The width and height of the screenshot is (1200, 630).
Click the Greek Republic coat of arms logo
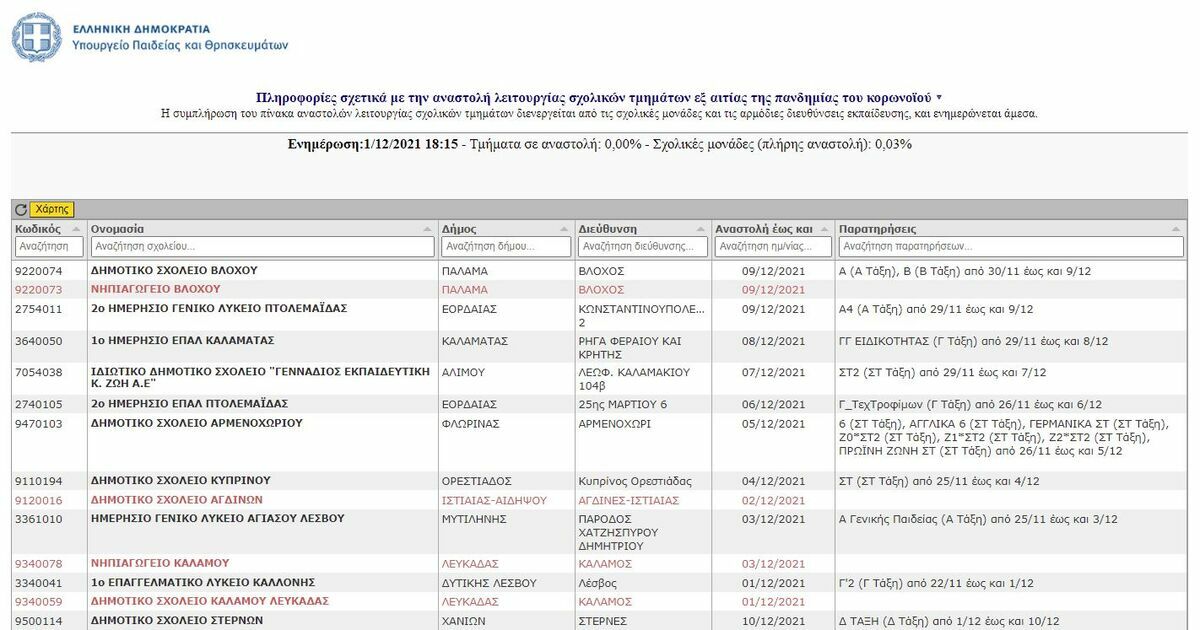pos(36,37)
